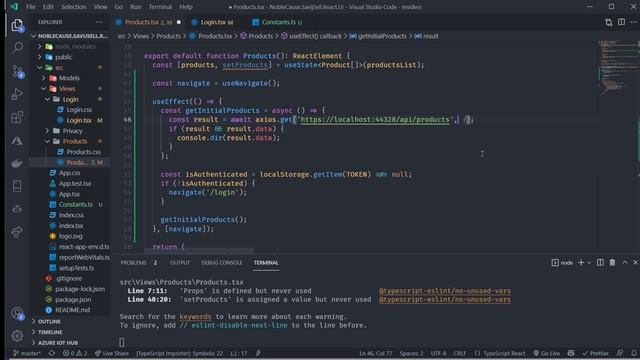Viewport: 640px width, 360px height.
Task: Expand the node_modules folder
Action: [x=39, y=47]
